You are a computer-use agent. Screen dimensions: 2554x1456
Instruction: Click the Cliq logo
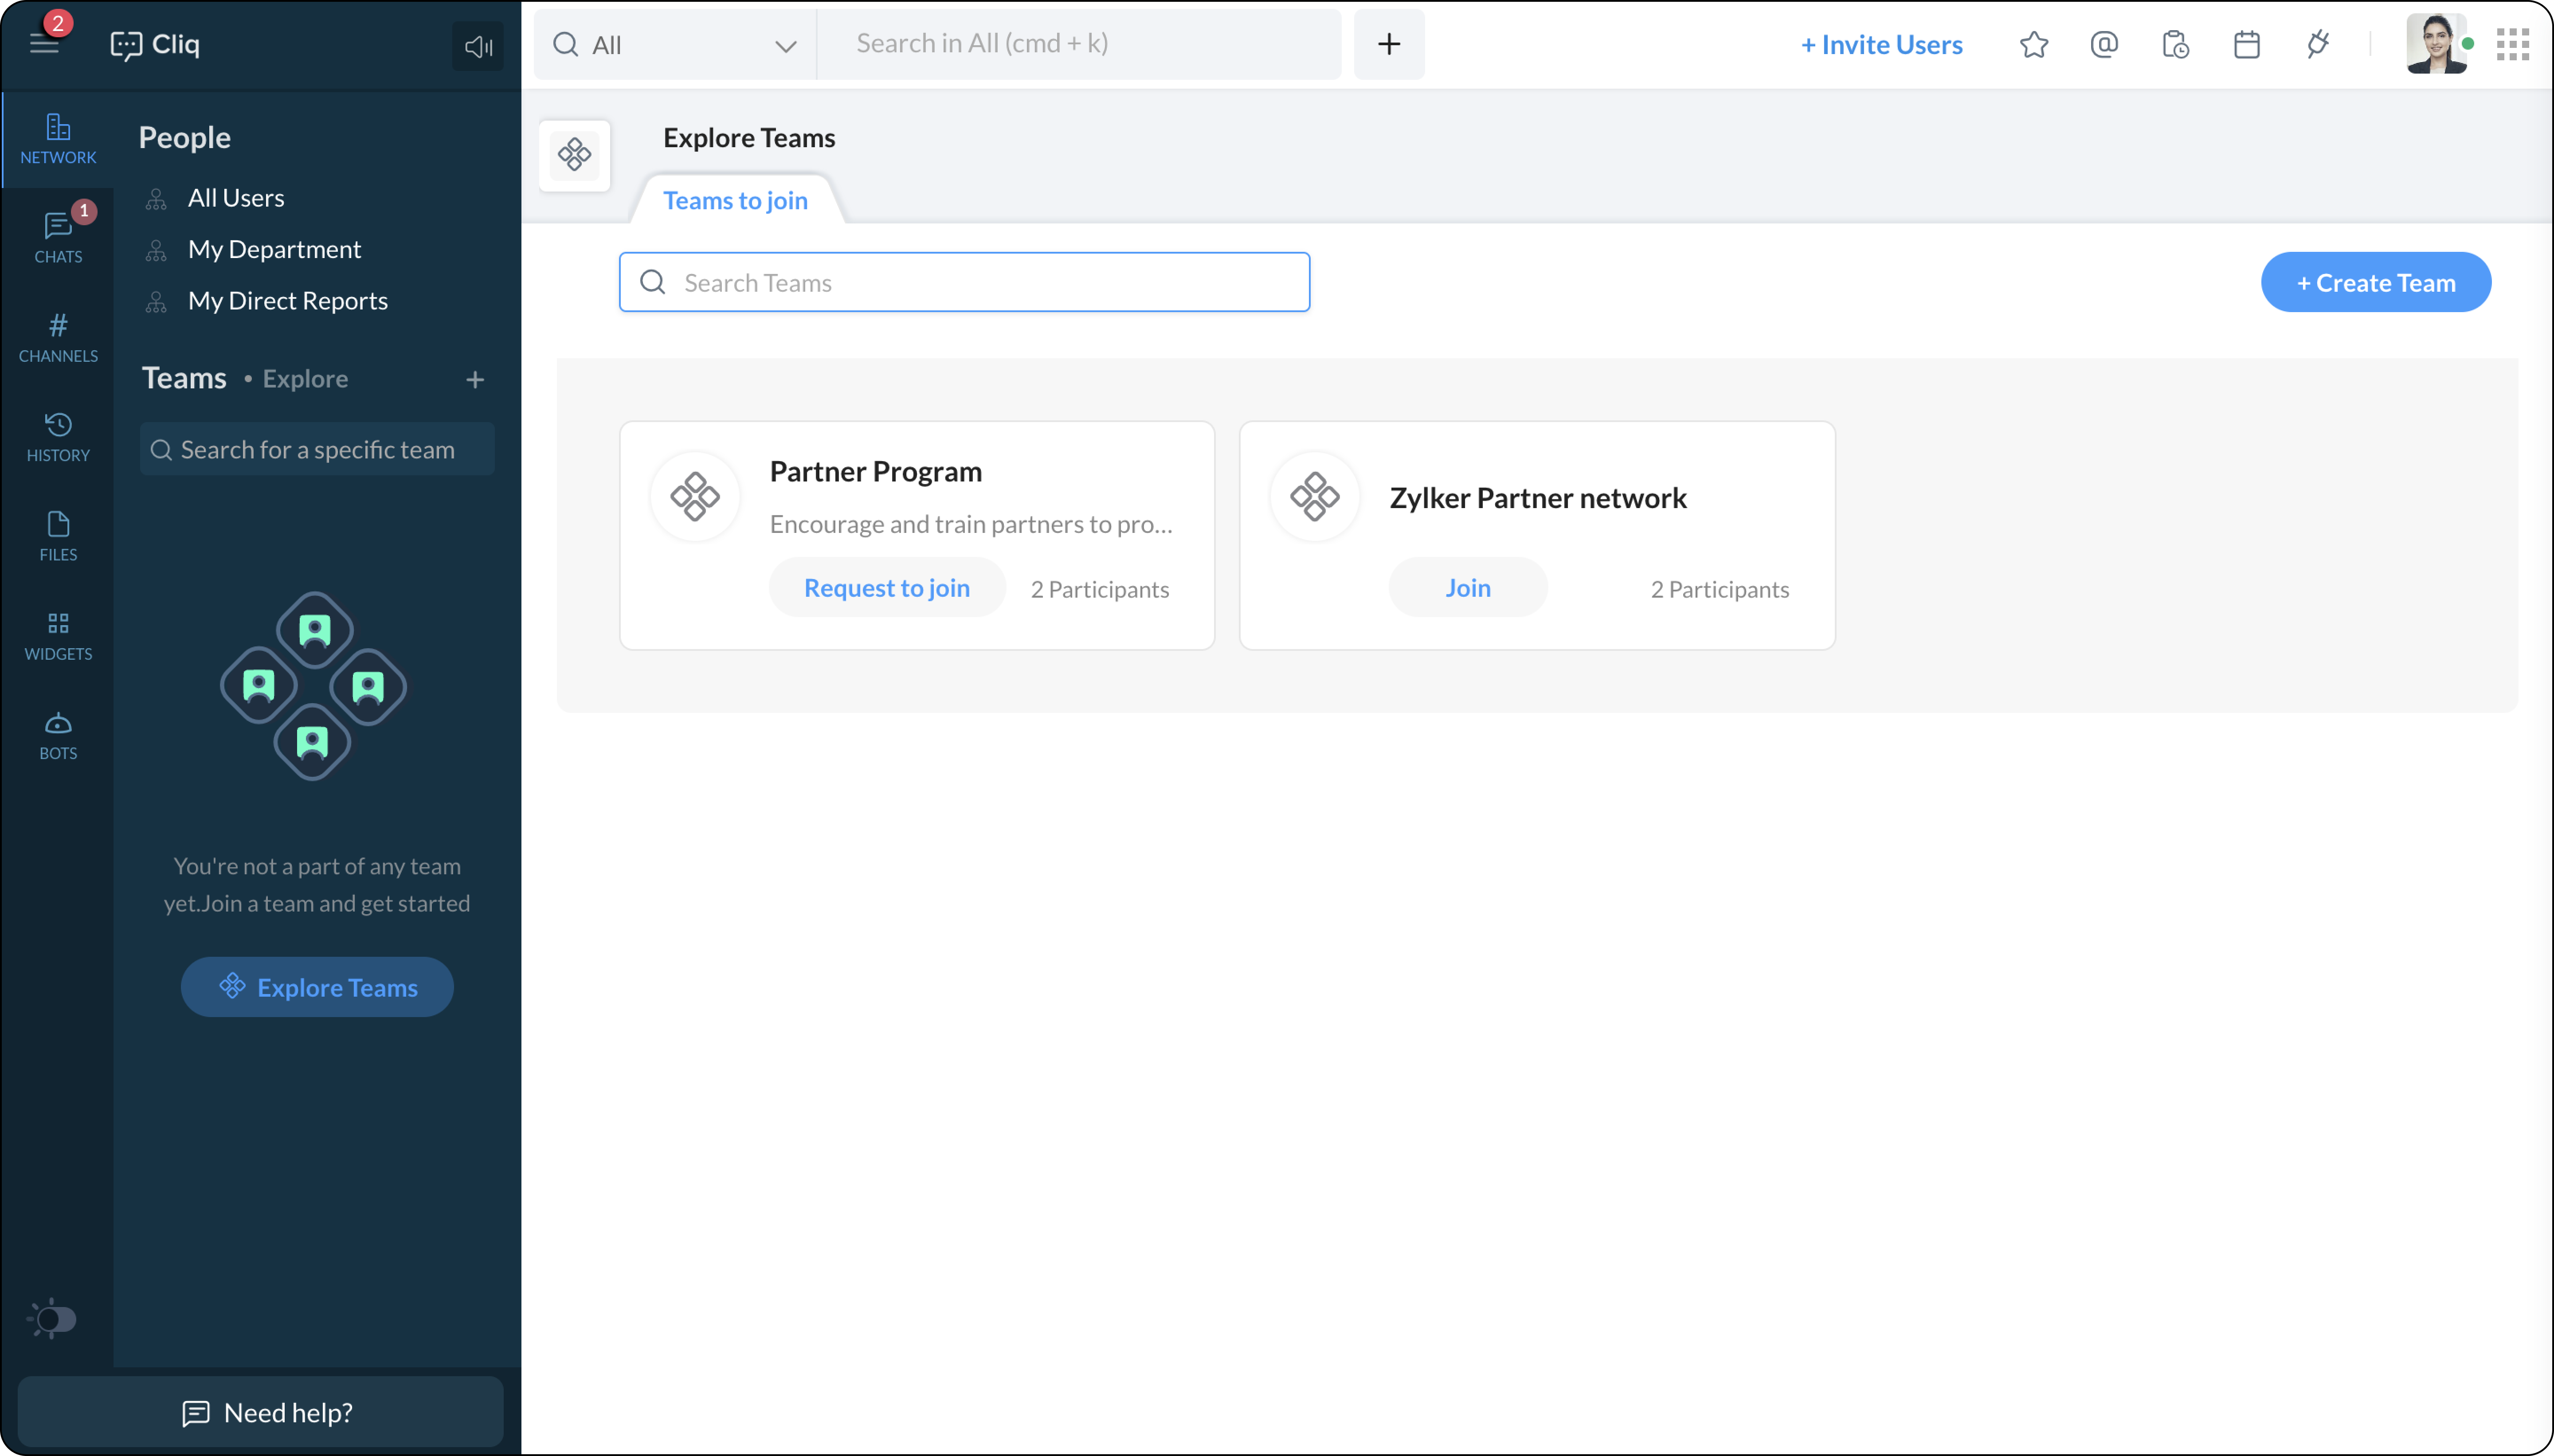(x=155, y=45)
